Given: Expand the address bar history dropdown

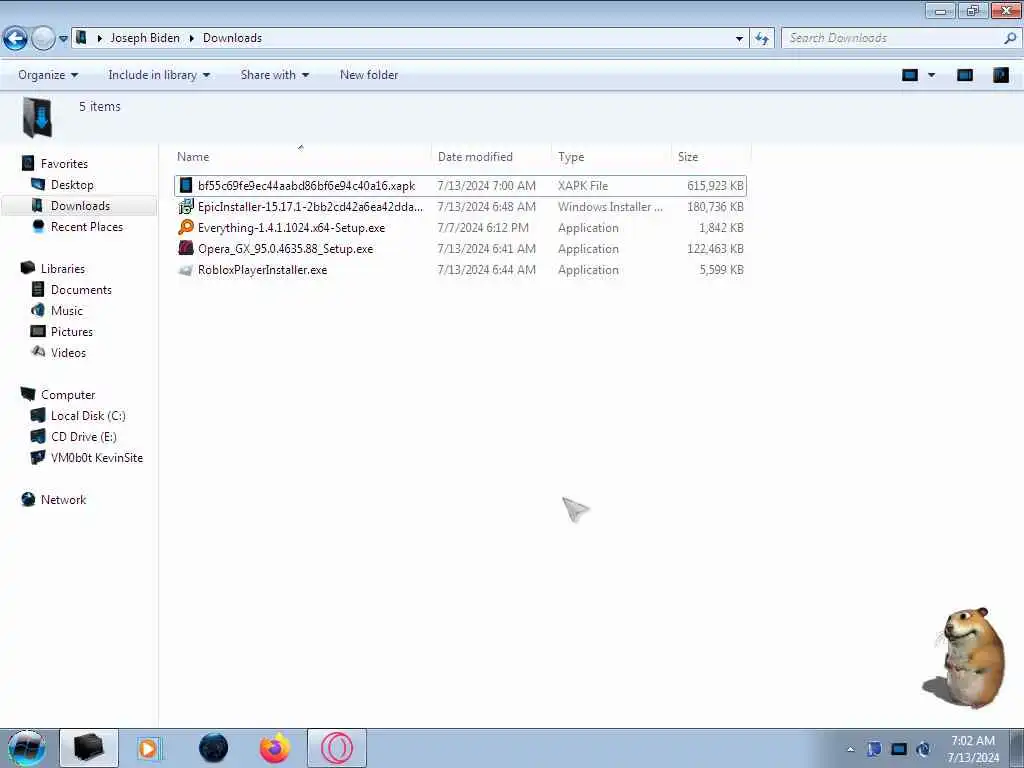Looking at the screenshot, I should click(739, 39).
